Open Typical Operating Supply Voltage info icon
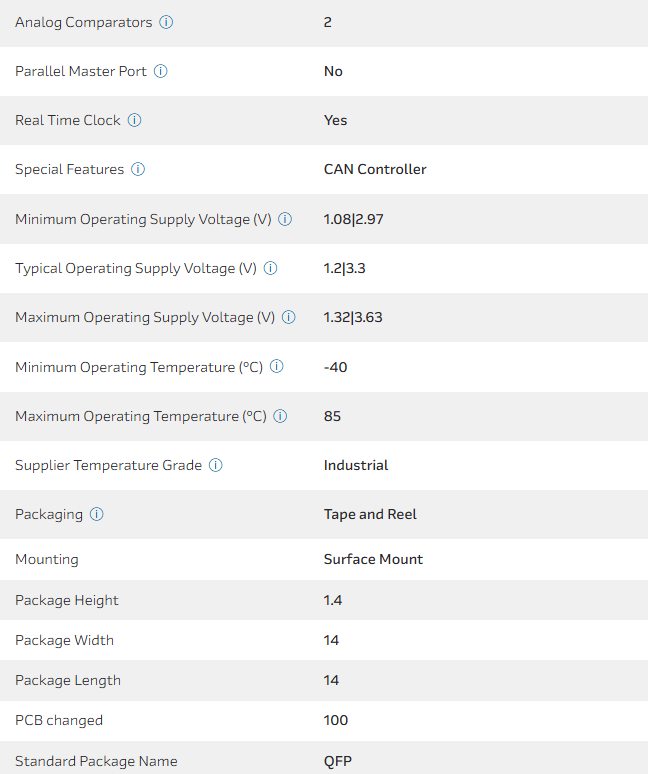648x774 pixels. coord(270,268)
